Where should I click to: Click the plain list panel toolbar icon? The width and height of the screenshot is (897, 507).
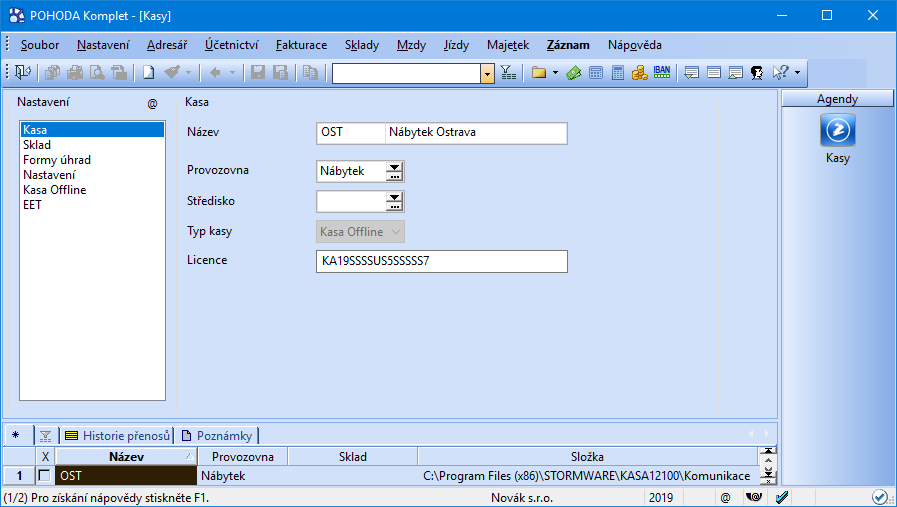(x=714, y=72)
